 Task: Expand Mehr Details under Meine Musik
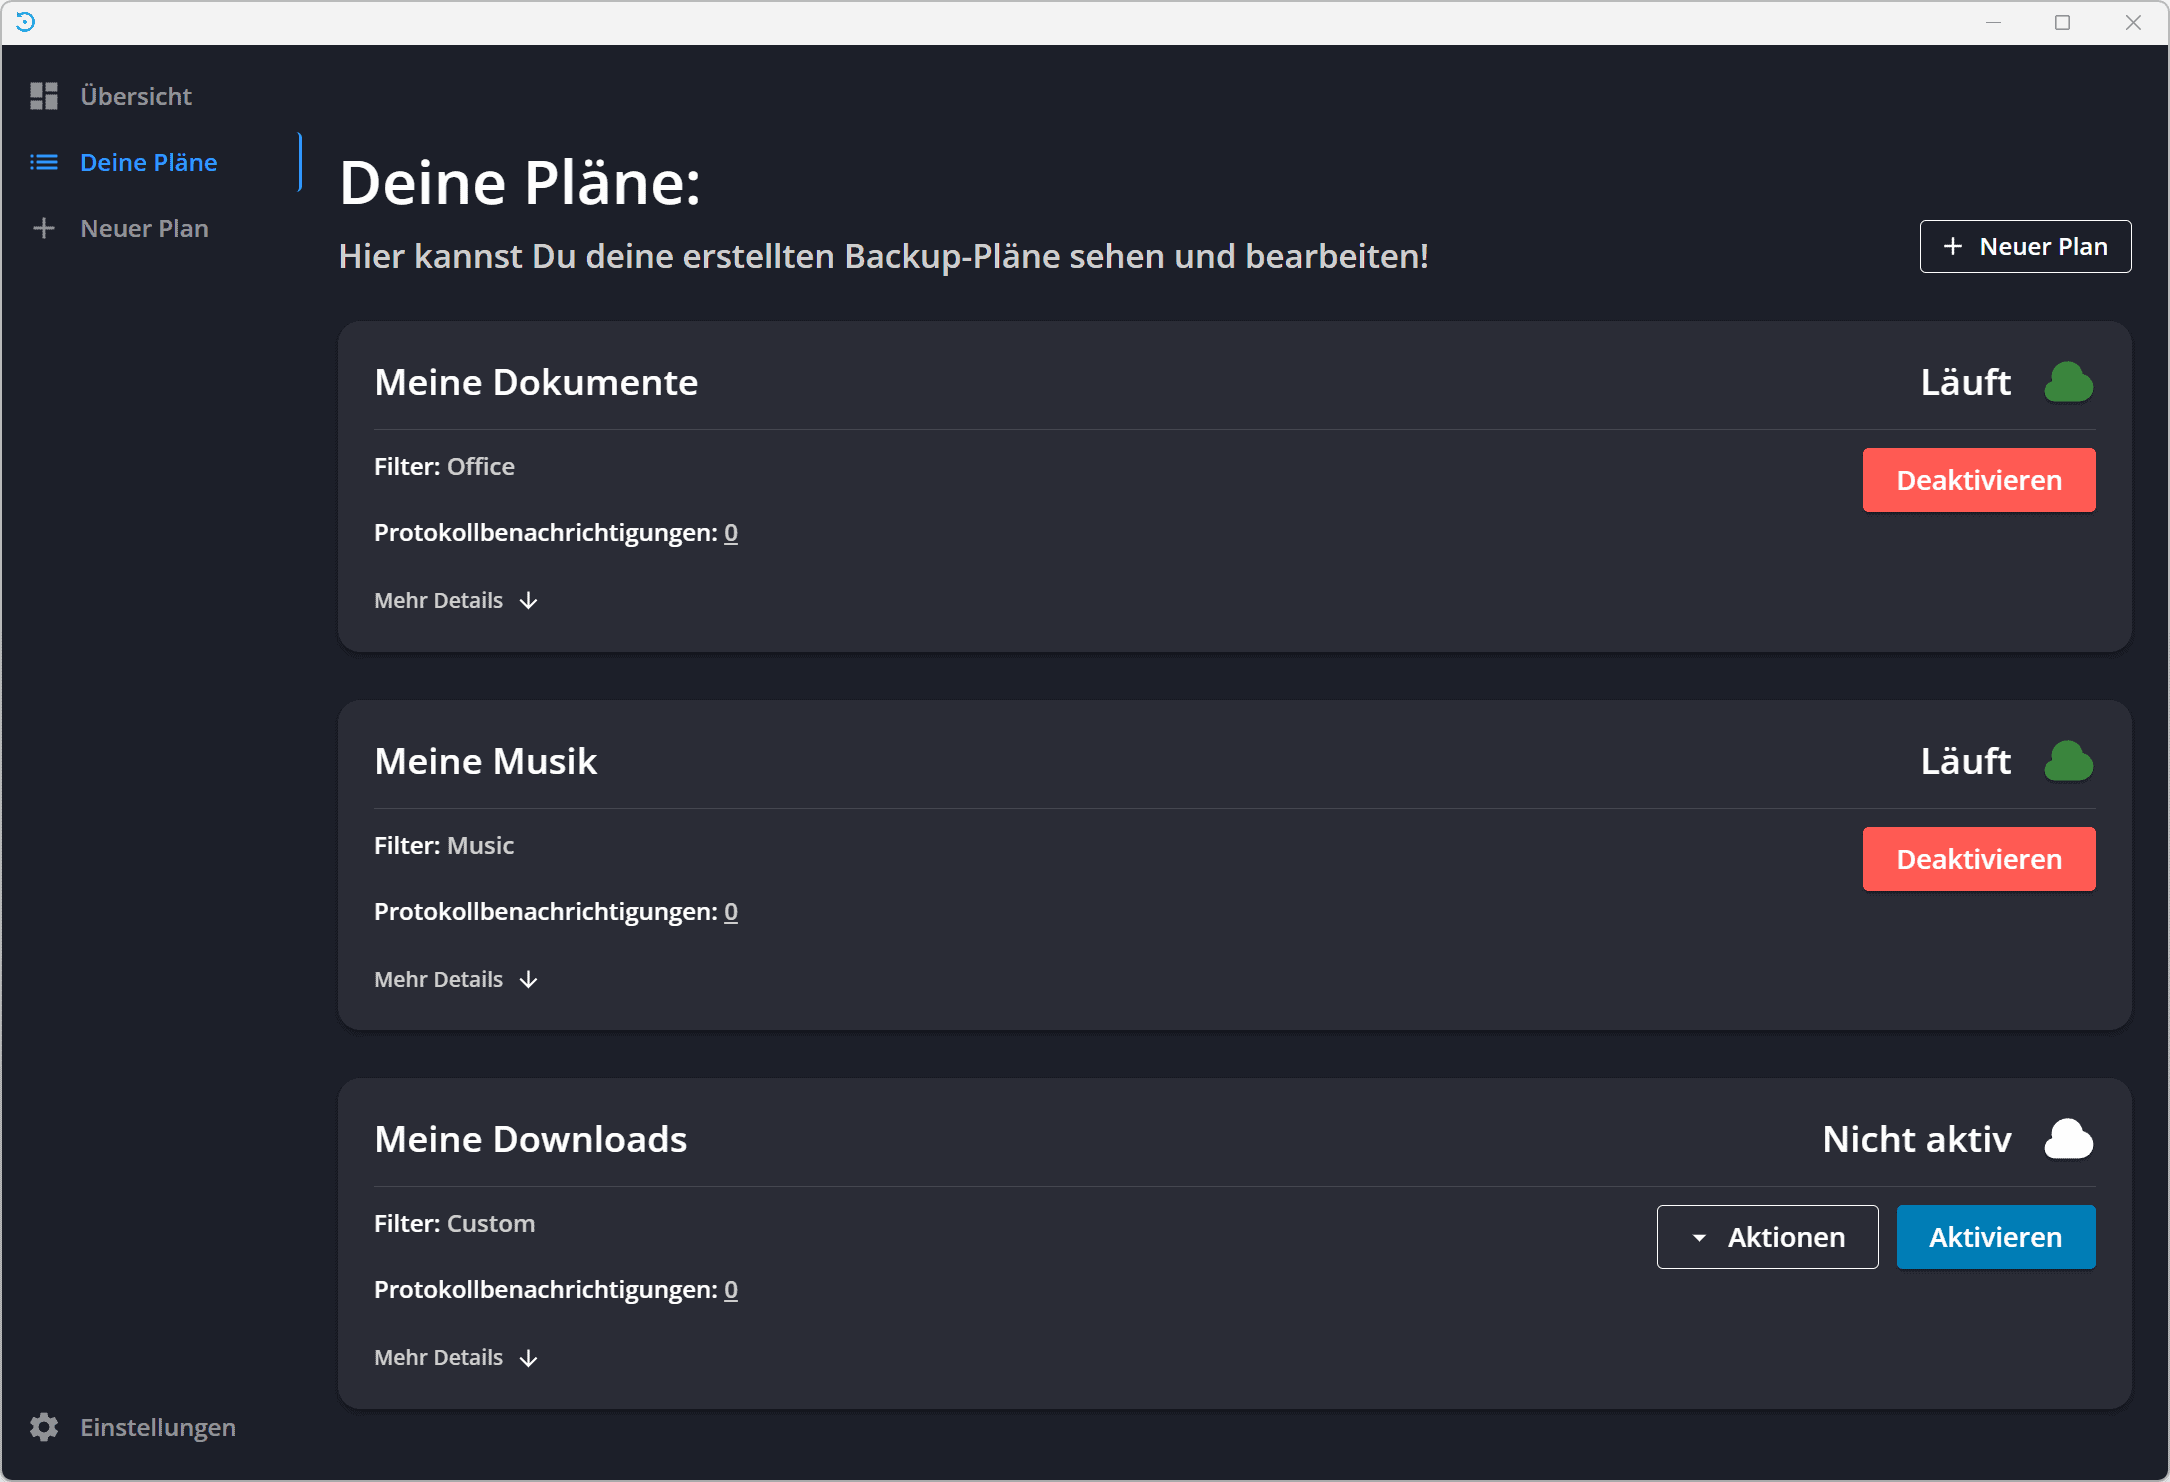tap(456, 979)
